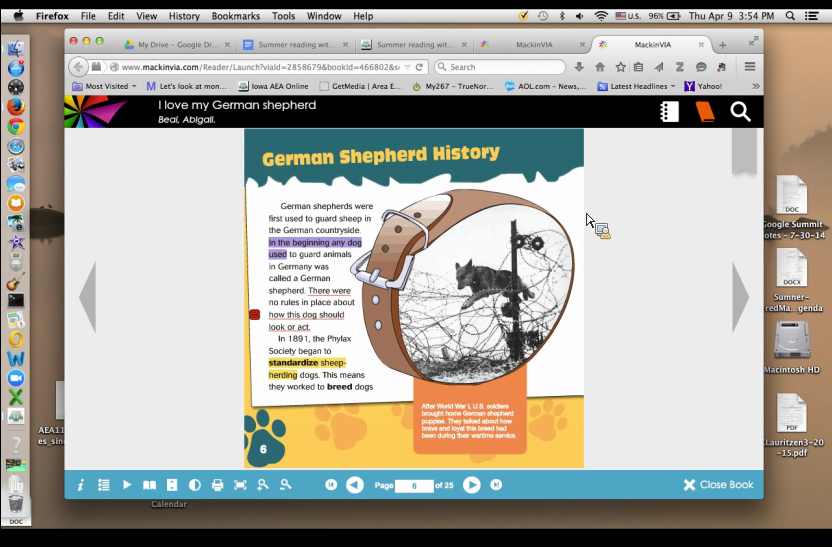
Task: Close the book
Action: point(718,485)
